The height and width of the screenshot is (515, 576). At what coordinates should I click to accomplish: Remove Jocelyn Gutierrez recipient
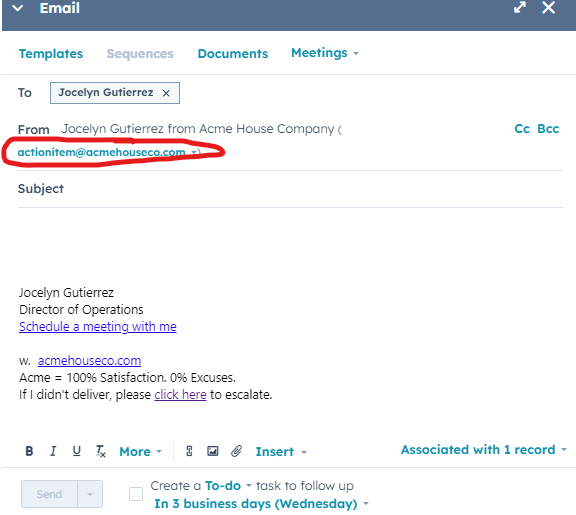(x=166, y=93)
